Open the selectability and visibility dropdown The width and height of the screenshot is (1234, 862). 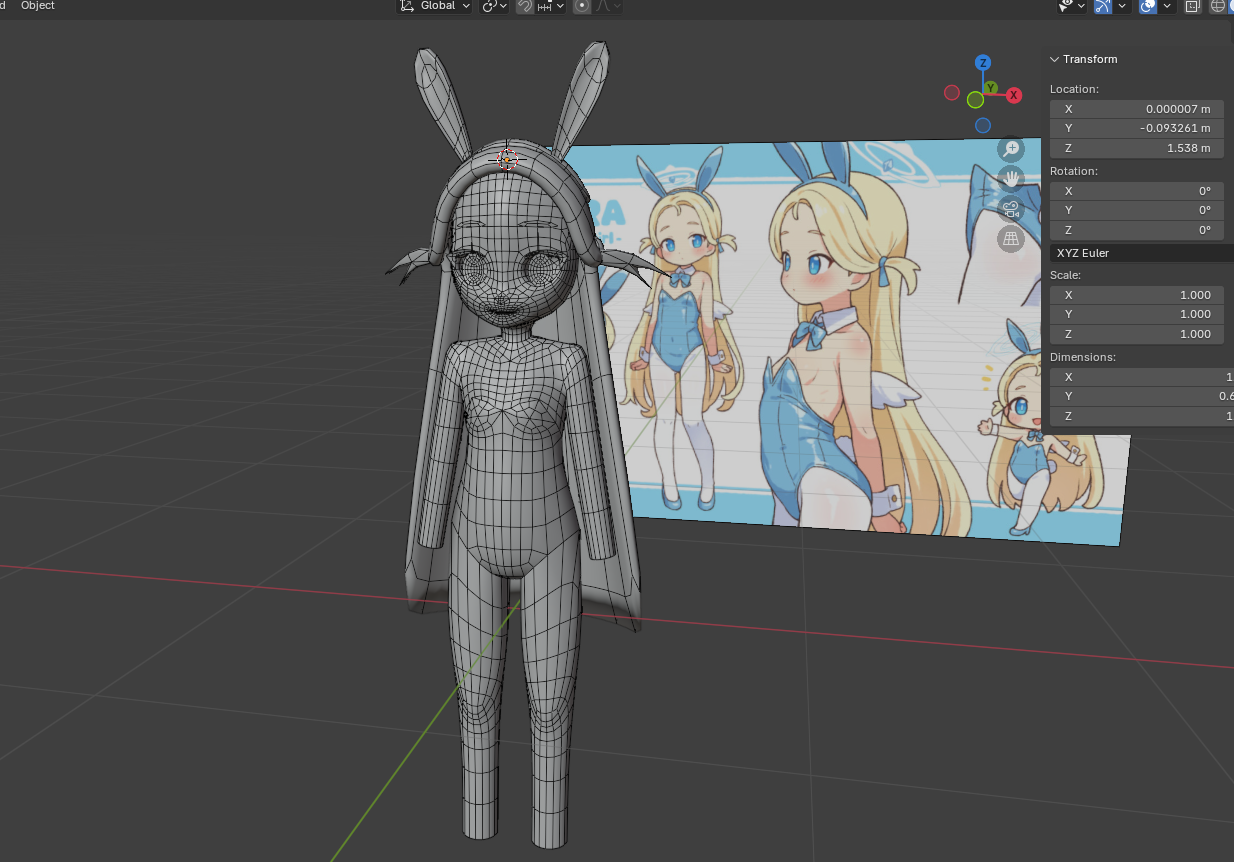point(1072,5)
